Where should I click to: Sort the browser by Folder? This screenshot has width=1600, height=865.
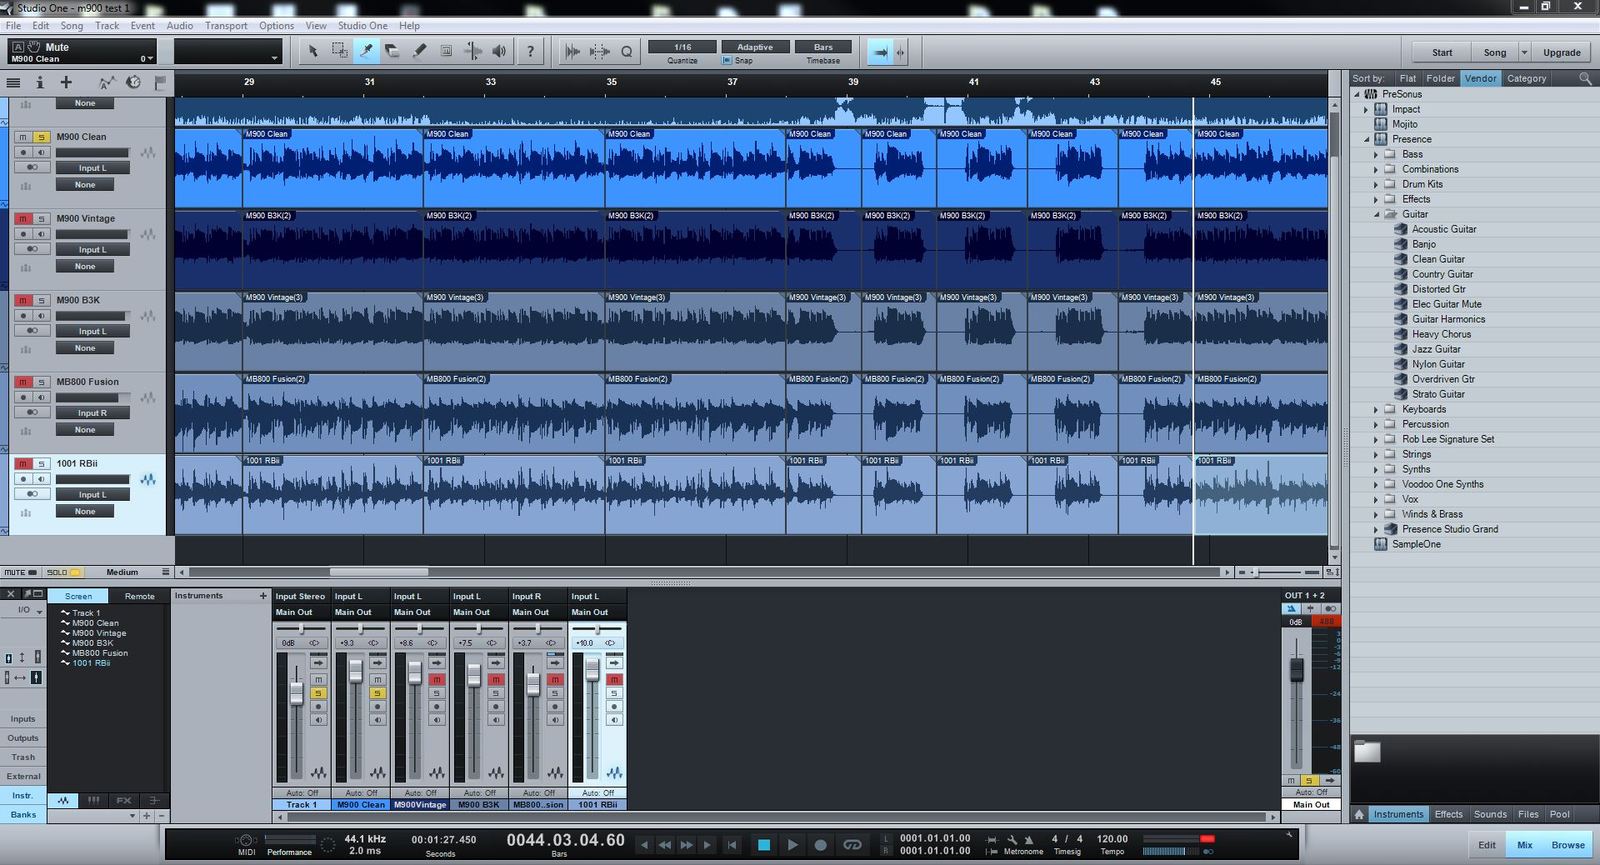[x=1440, y=78]
